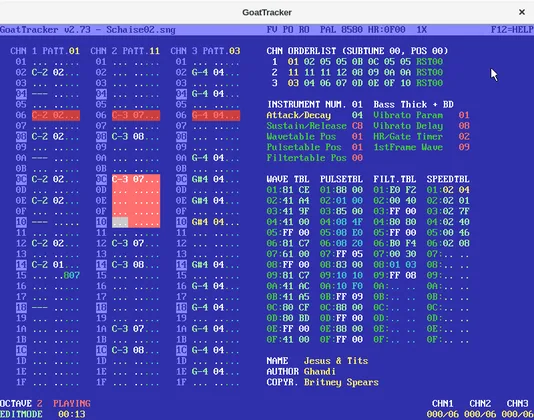
Task: Click channel 3 row 02 note G-4 04
Action: click(x=208, y=73)
